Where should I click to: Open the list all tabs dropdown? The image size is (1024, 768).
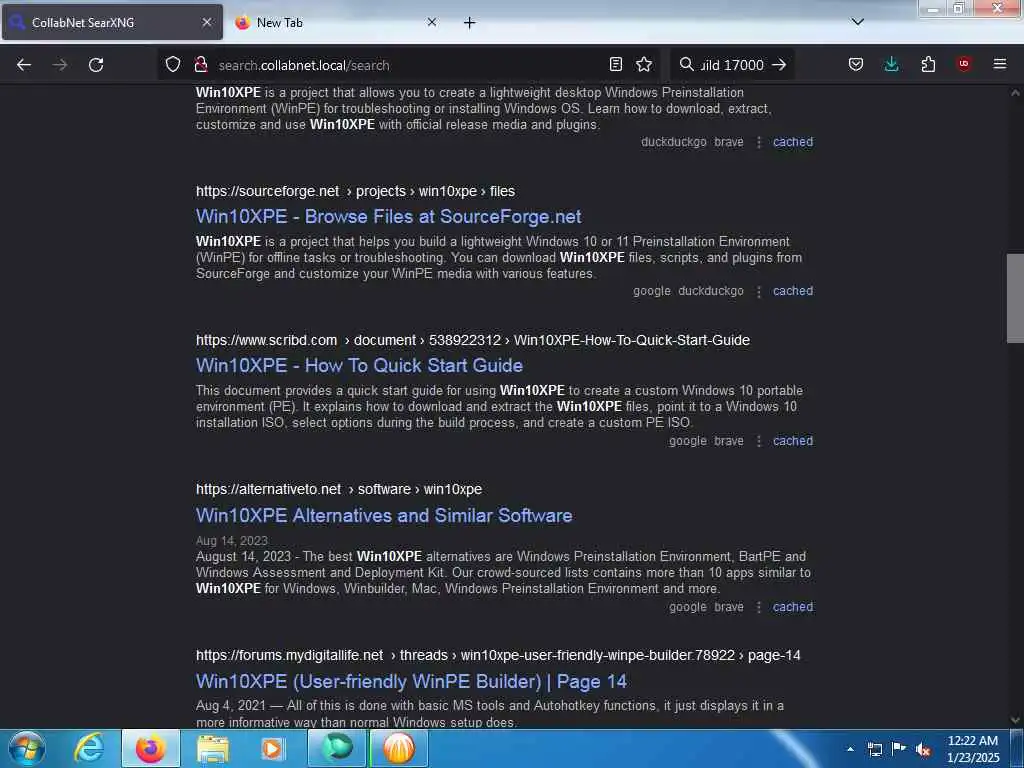pos(858,22)
